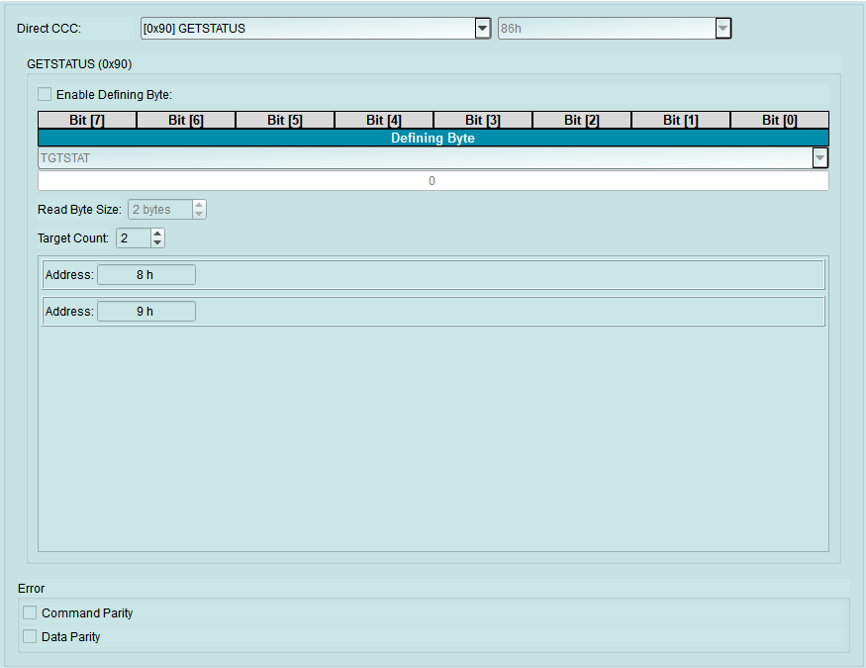The height and width of the screenshot is (668, 866).
Task: Click the Read Byte Size label
Action: pyautogui.click(x=80, y=209)
